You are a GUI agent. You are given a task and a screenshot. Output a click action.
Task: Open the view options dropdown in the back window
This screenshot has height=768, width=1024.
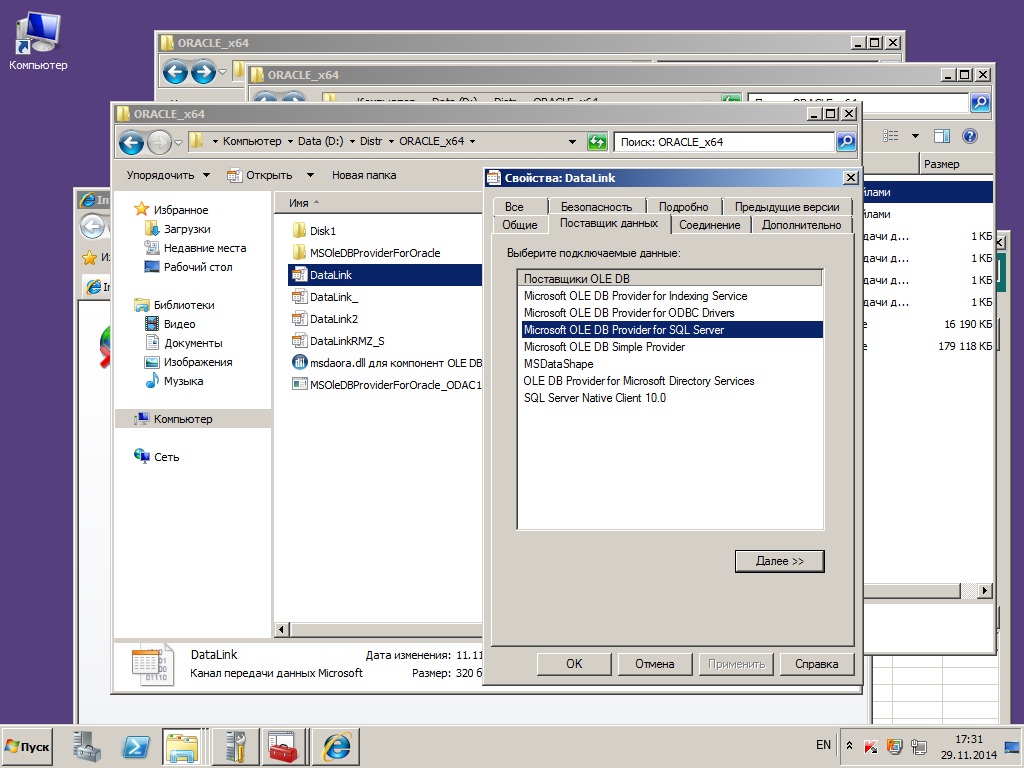915,136
